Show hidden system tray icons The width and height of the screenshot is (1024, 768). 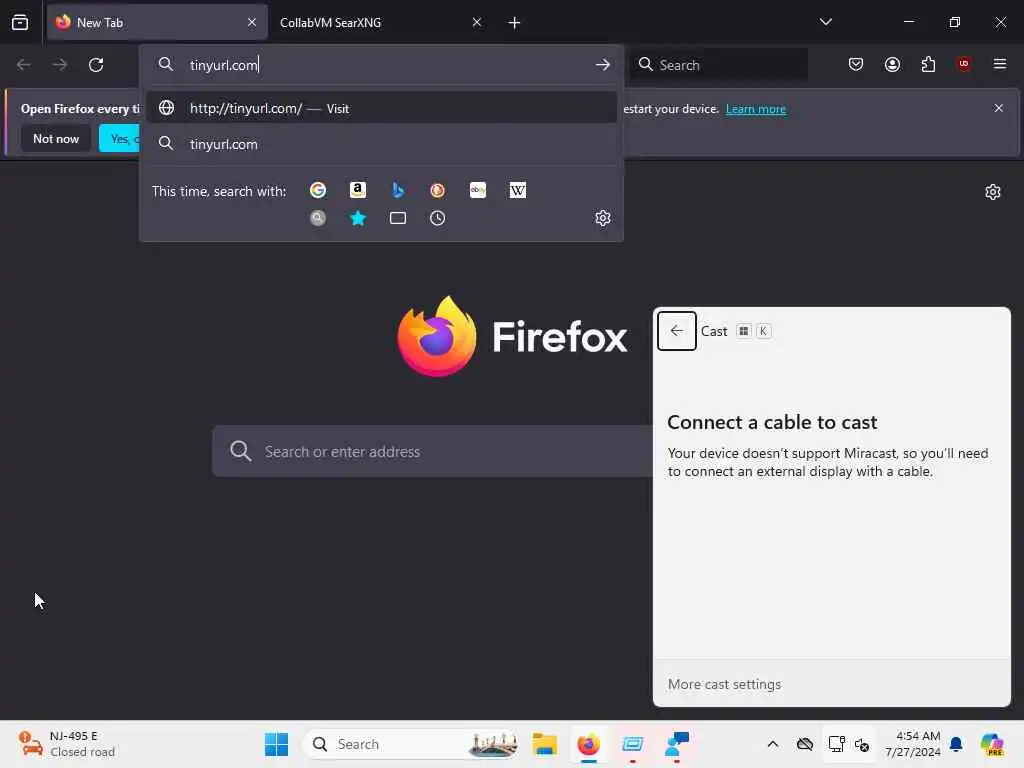[773, 744]
